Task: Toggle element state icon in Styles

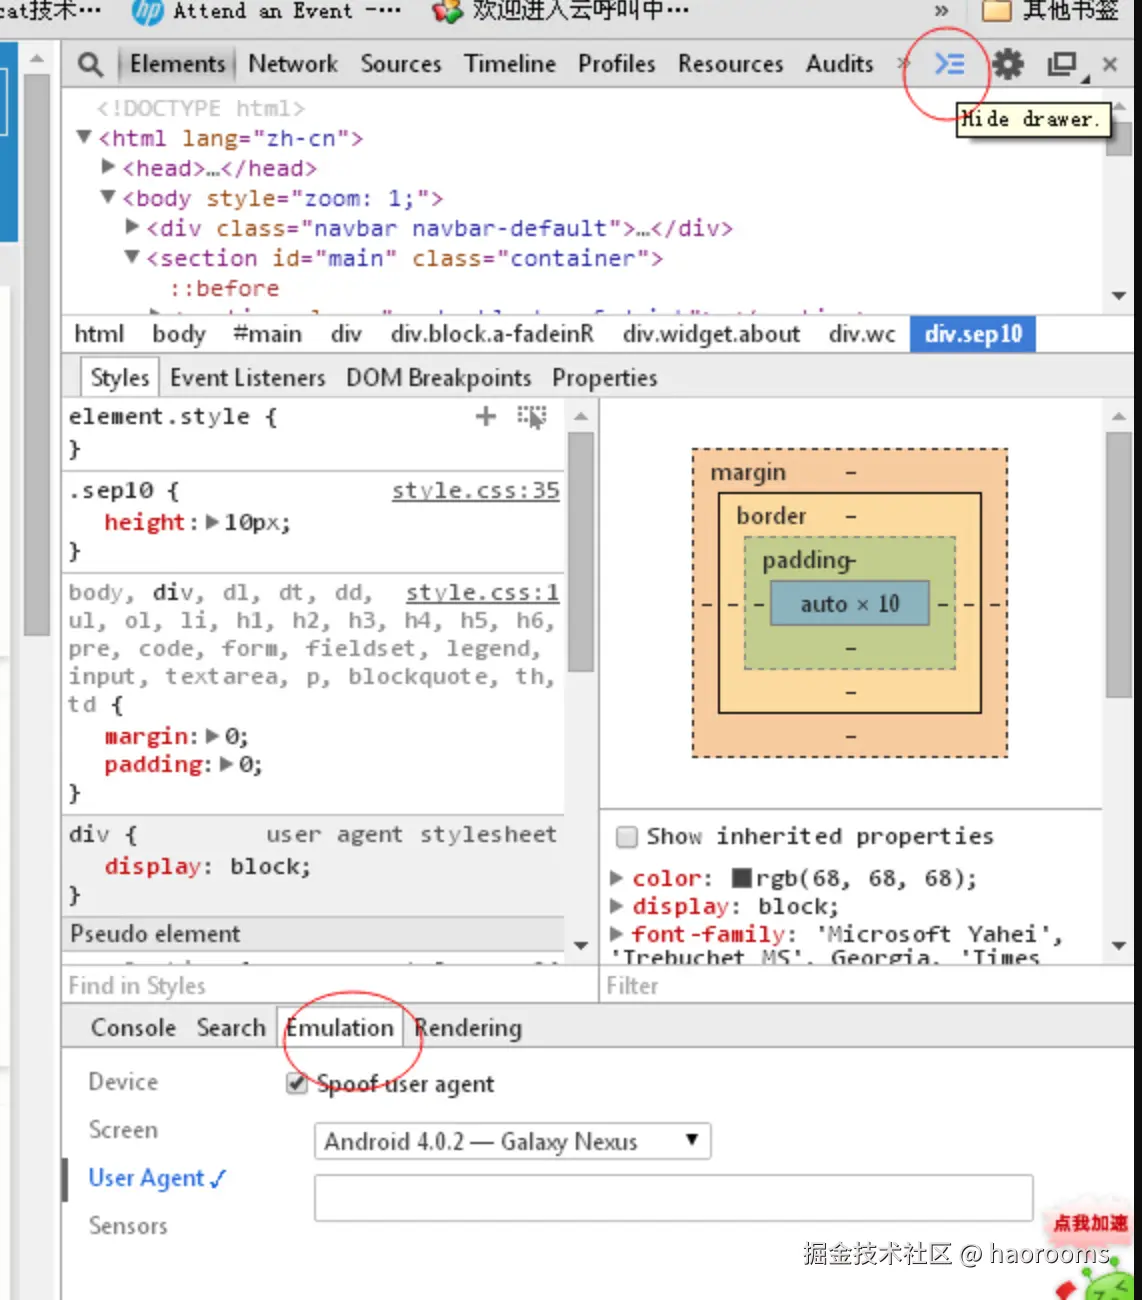Action: tap(532, 416)
